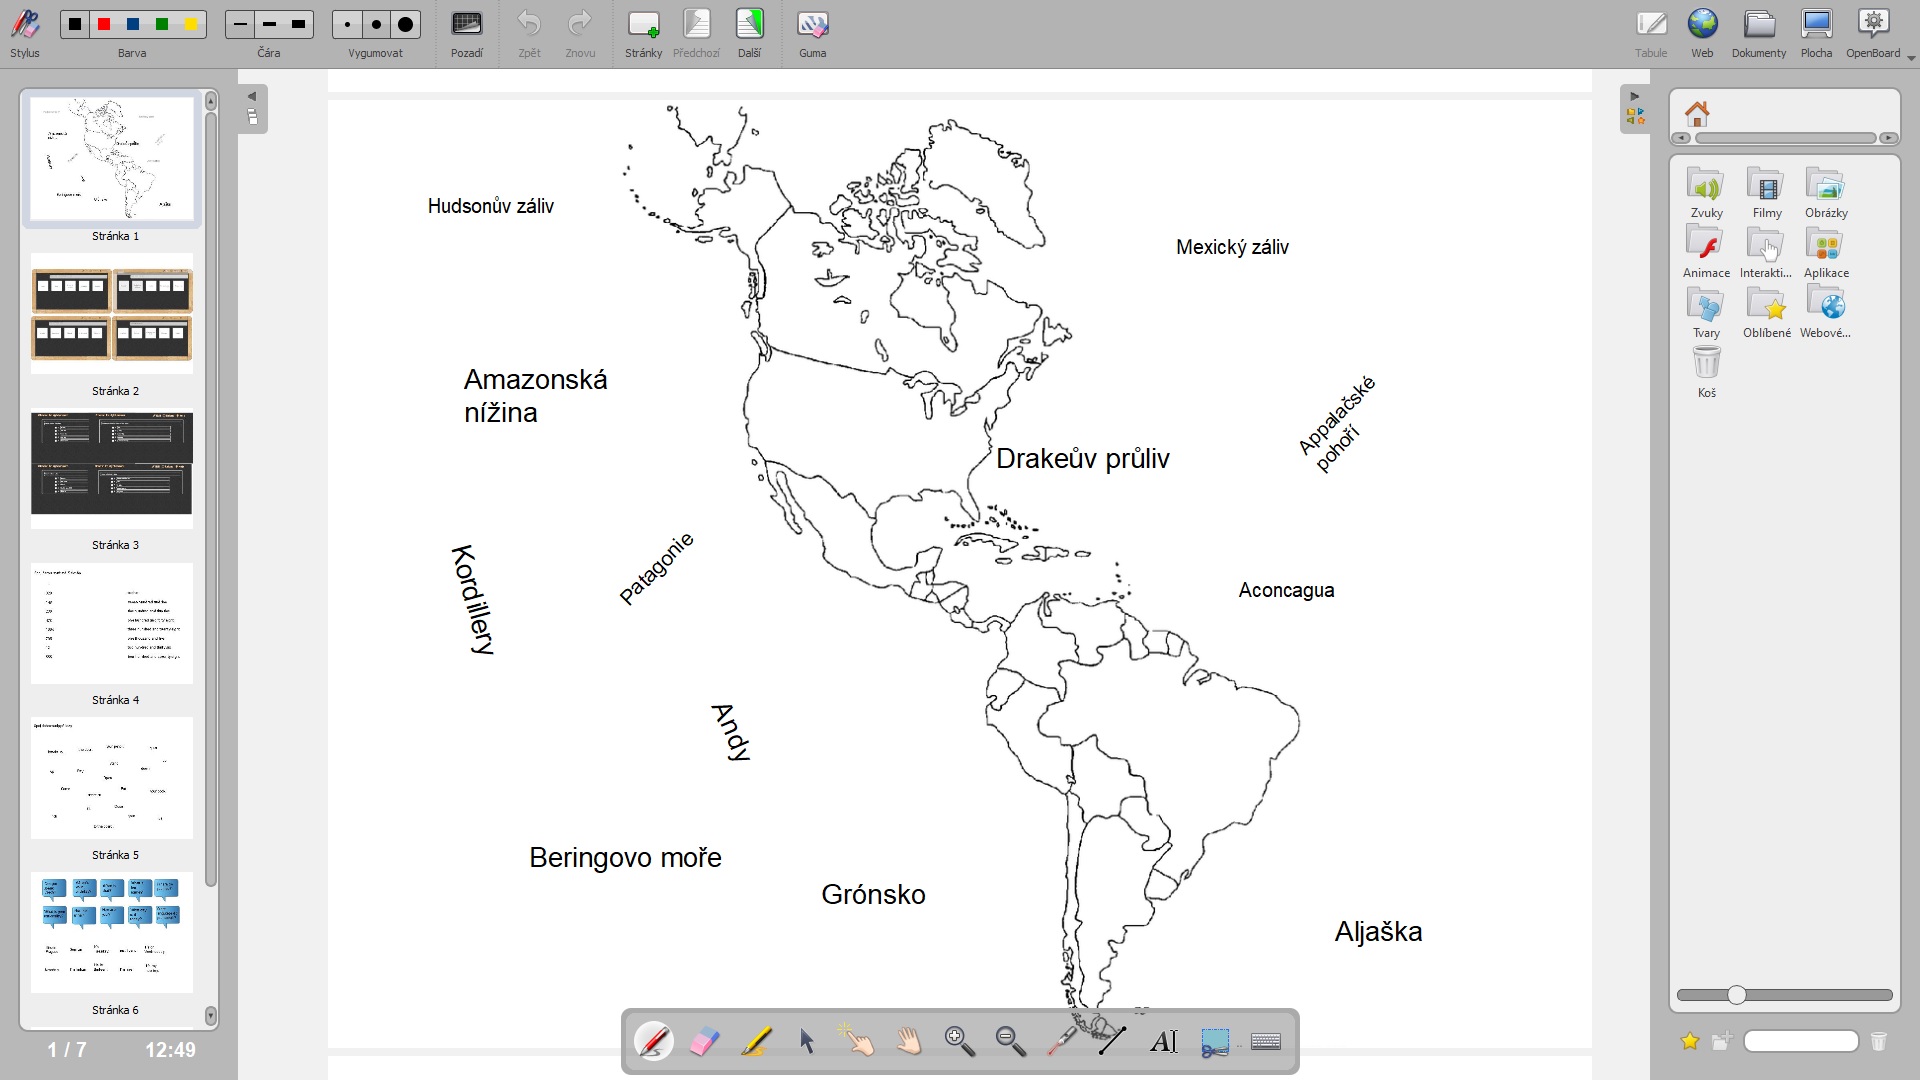Open the virtual keyboard
Image resolution: width=1920 pixels, height=1080 pixels.
pos(1267,1042)
